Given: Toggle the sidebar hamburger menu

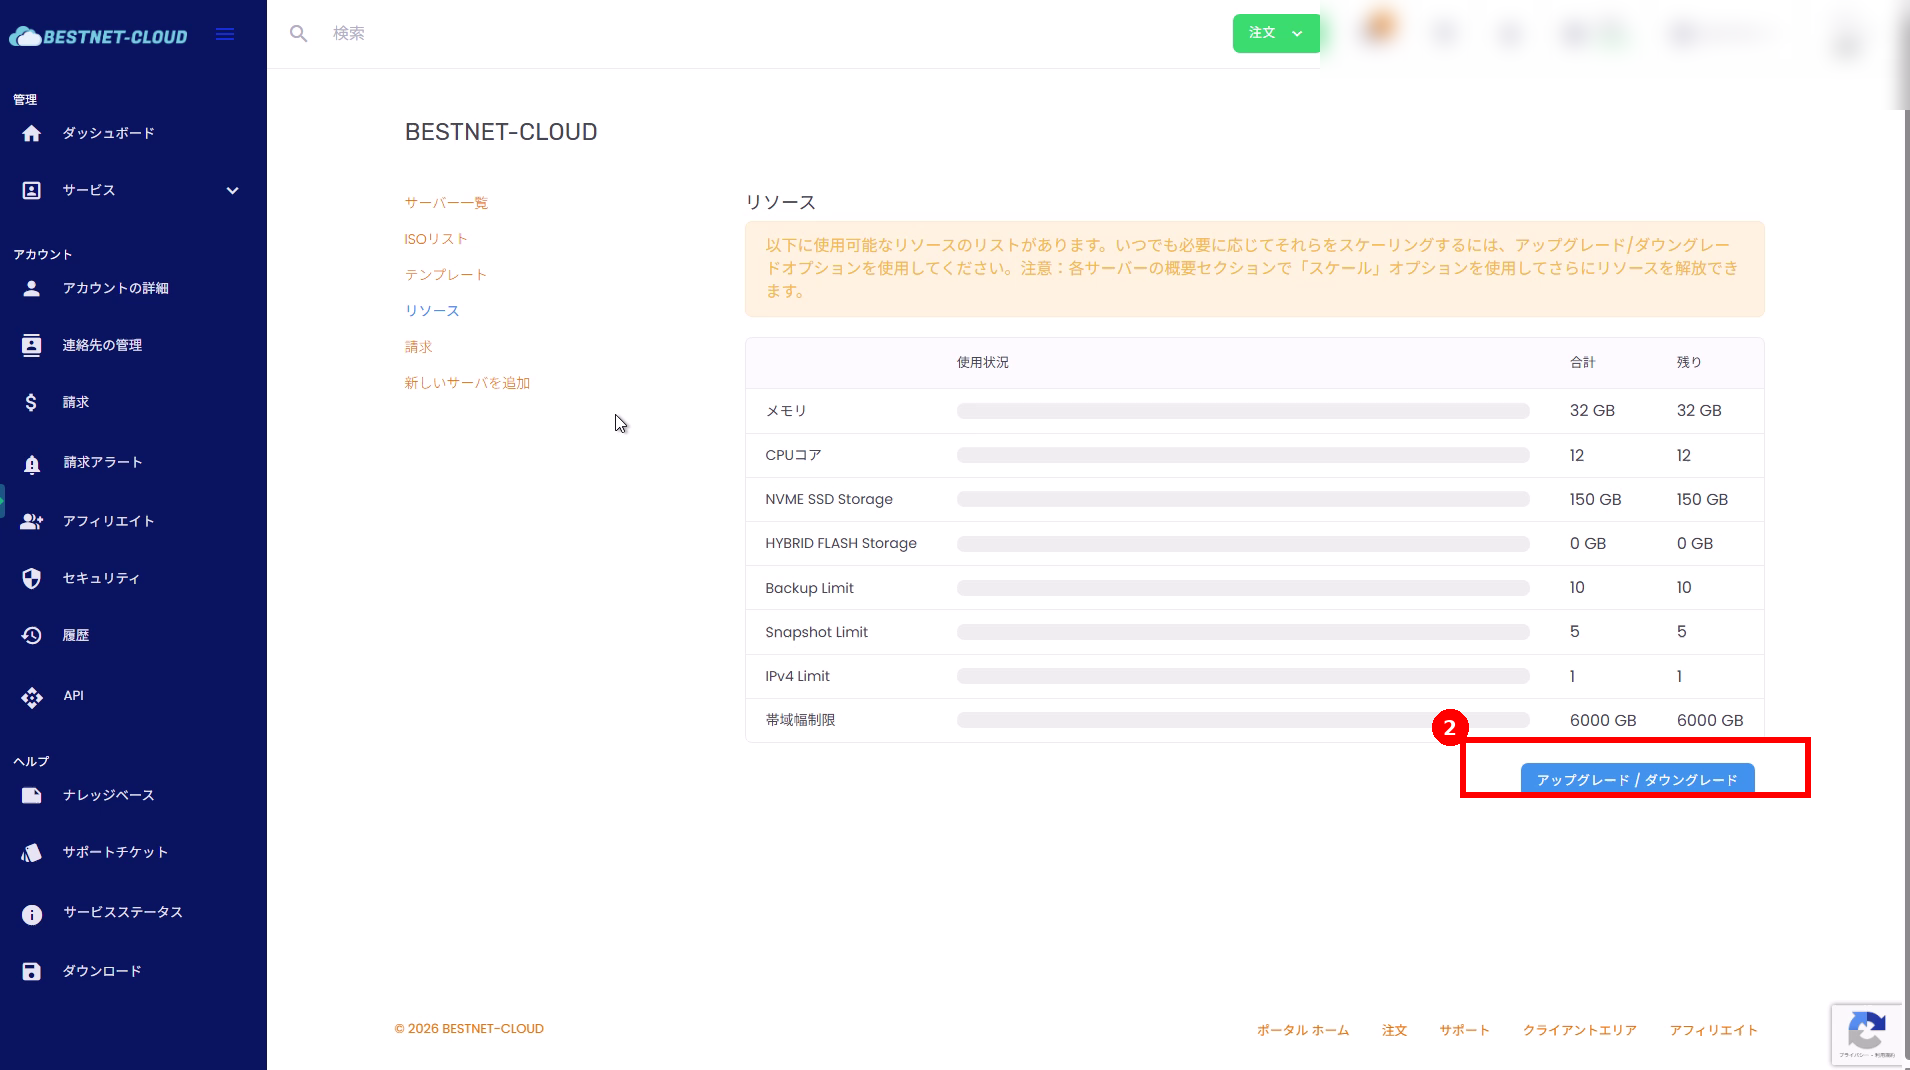Looking at the screenshot, I should 225,35.
